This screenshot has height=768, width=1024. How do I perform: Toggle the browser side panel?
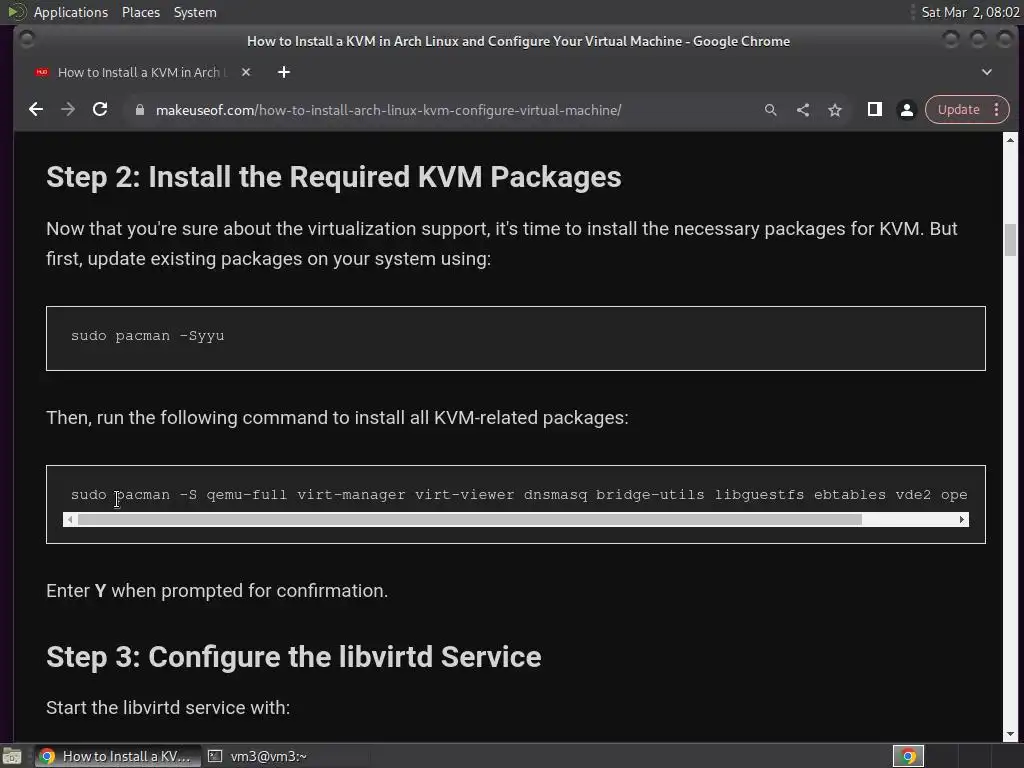pyautogui.click(x=874, y=110)
